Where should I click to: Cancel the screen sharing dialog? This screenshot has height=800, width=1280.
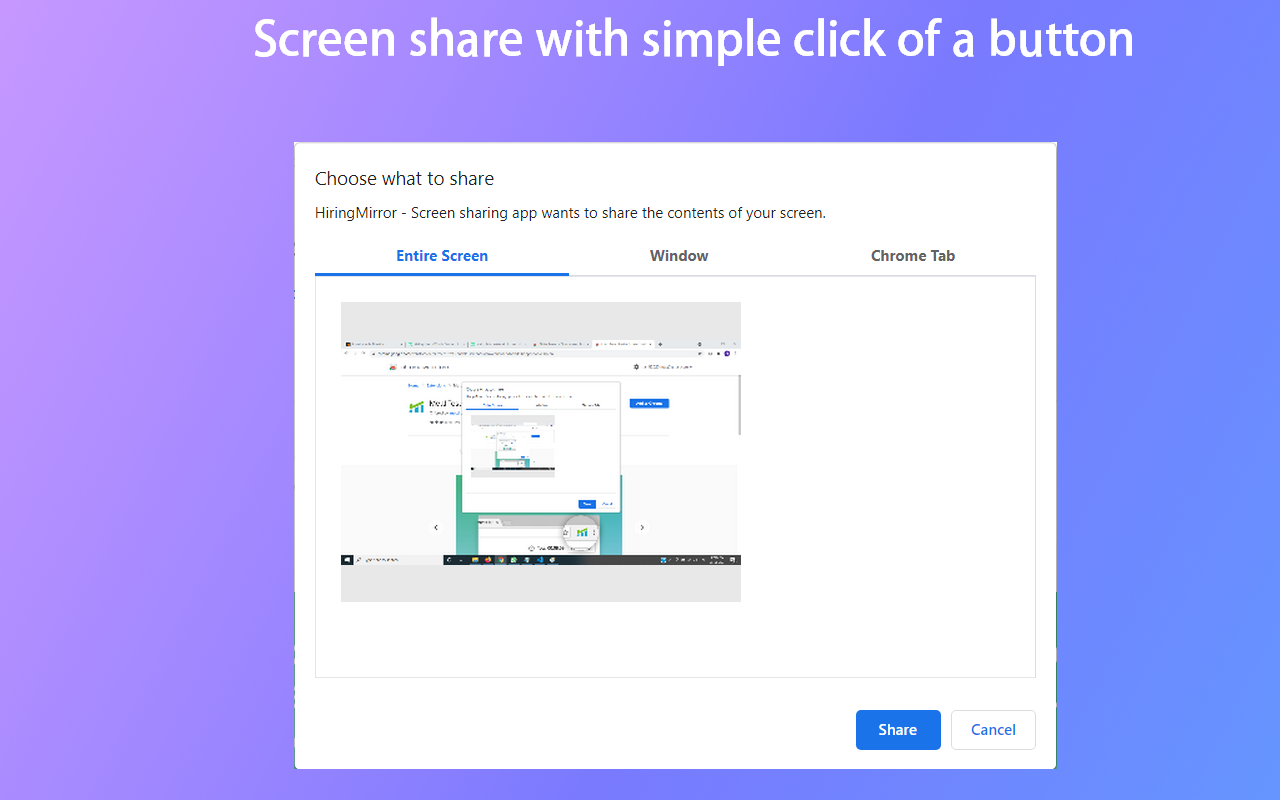993,730
